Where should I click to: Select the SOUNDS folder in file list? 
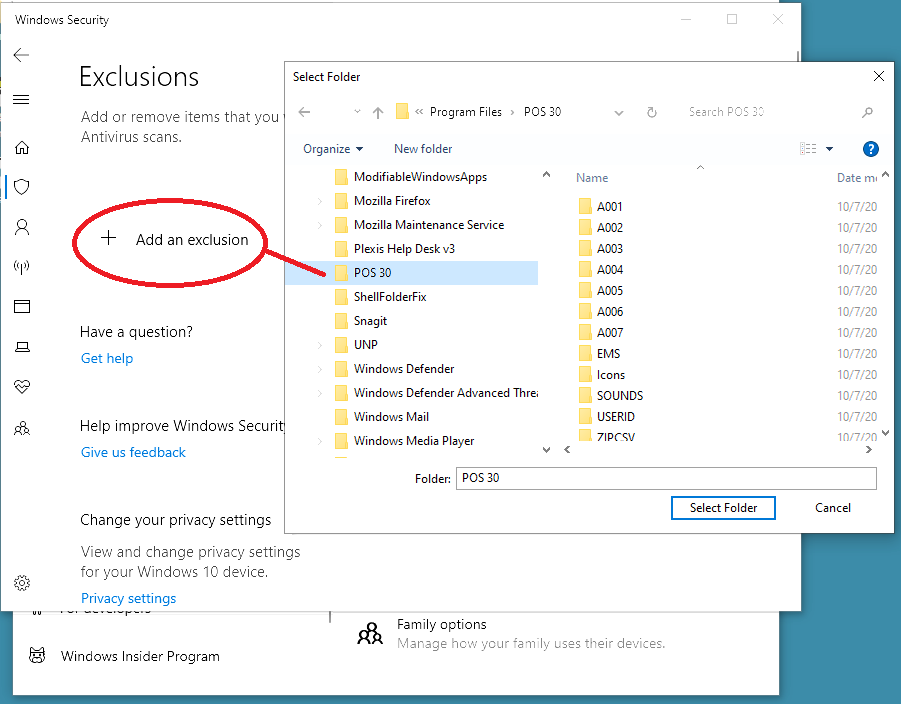pyautogui.click(x=619, y=395)
